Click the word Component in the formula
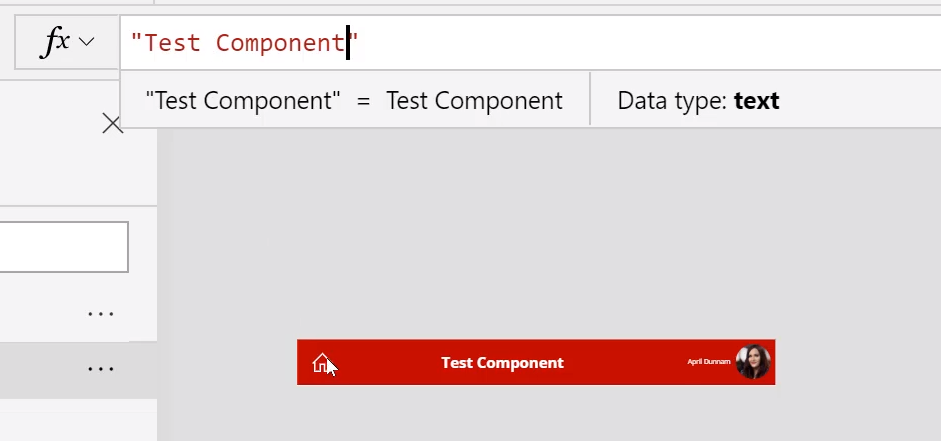941x441 pixels. click(x=281, y=43)
